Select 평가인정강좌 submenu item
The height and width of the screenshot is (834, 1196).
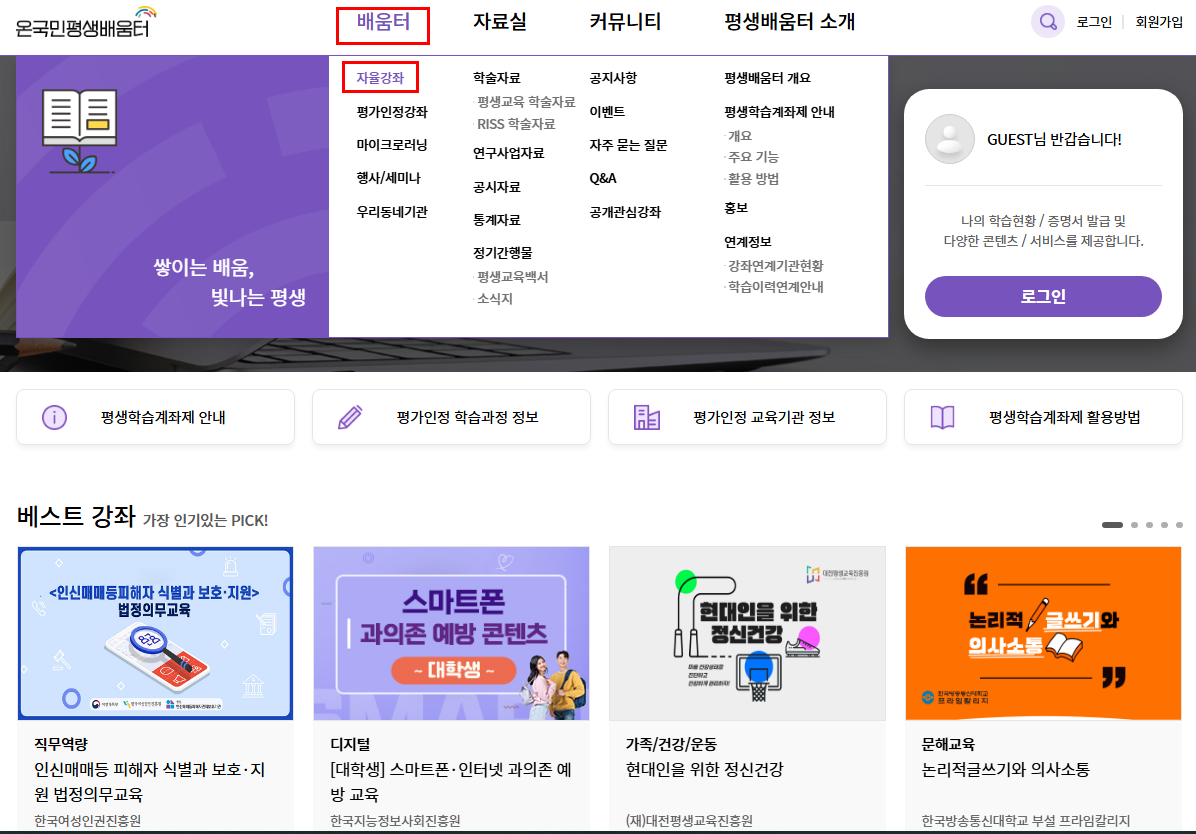click(392, 112)
